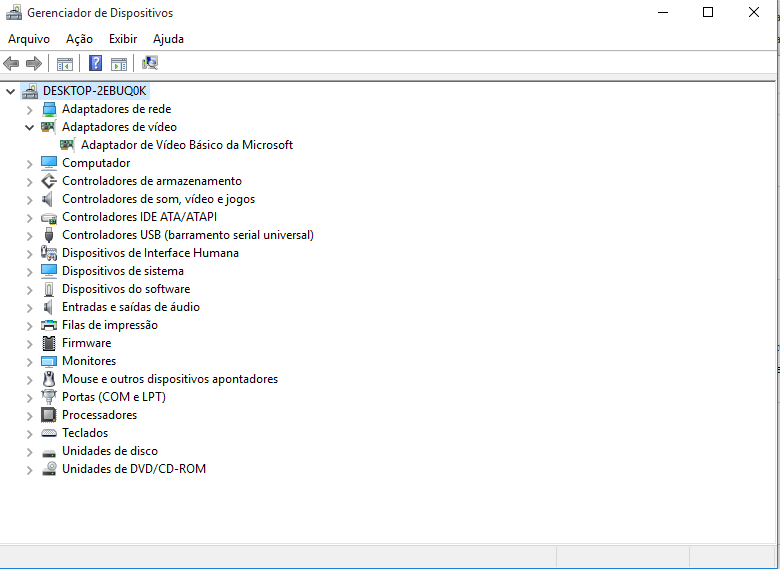Select Unidades de DVD/CD-ROM label

coord(134,469)
